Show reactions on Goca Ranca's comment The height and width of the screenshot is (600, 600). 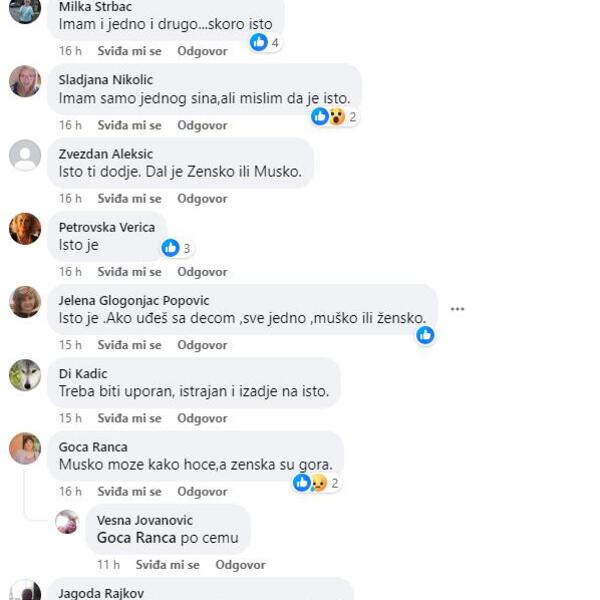317,483
